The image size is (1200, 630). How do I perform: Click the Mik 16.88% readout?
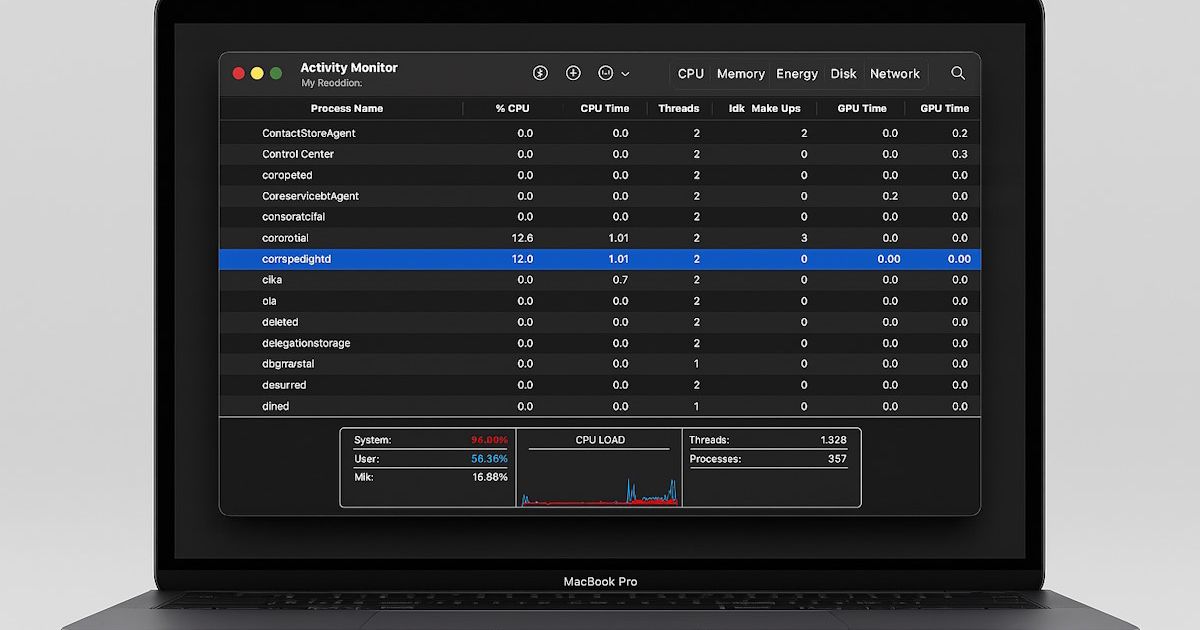pyautogui.click(x=490, y=477)
